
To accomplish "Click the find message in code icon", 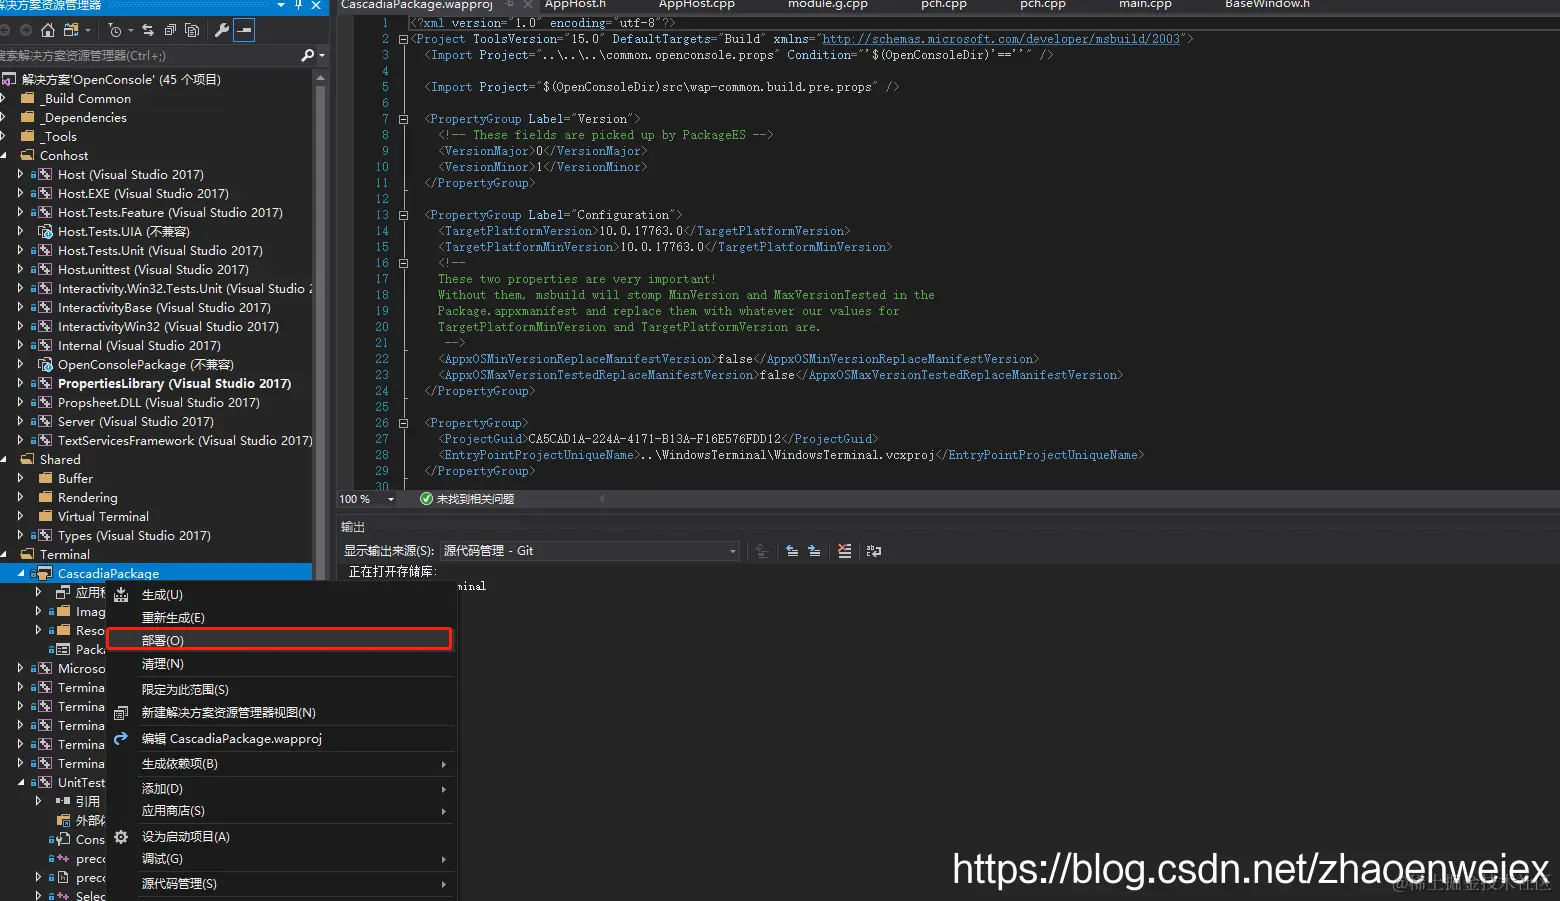I will [x=762, y=551].
